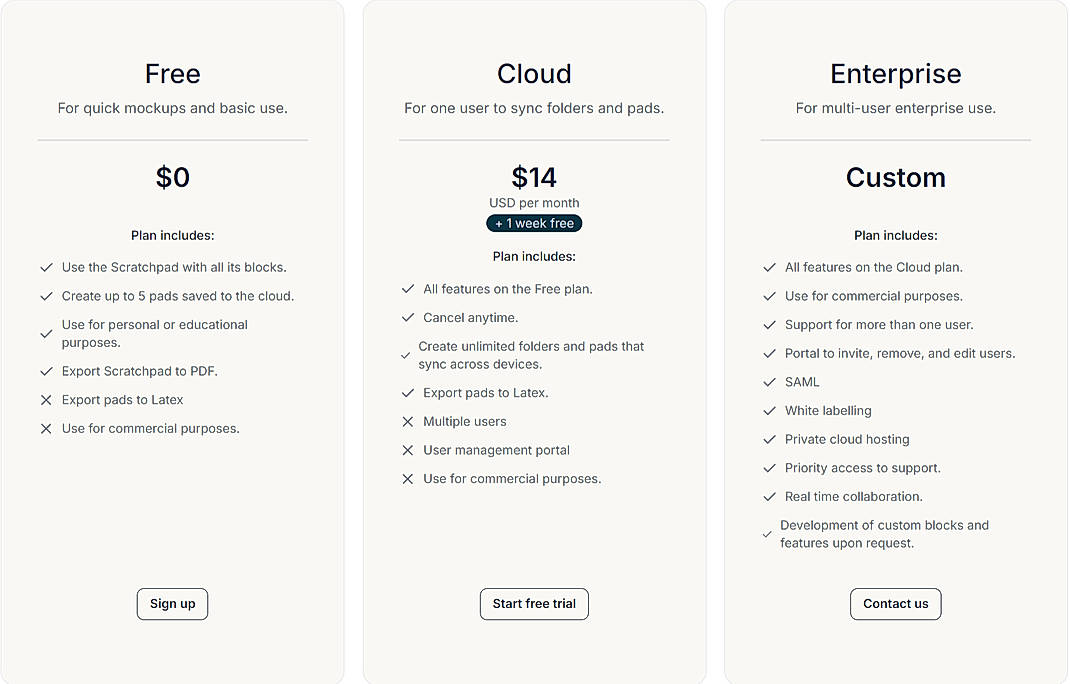
Task: Click the checkmark next to 'White labelling'
Action: click(x=769, y=410)
